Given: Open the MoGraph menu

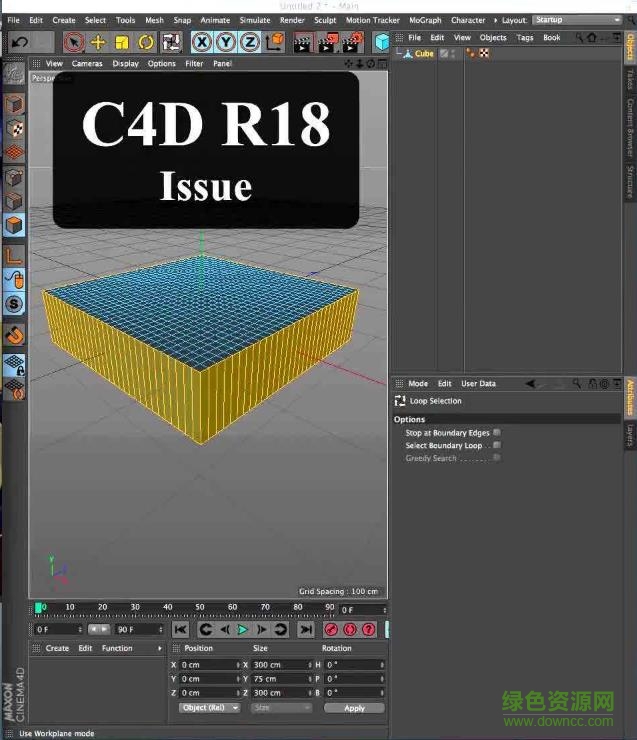Looking at the screenshot, I should (424, 20).
